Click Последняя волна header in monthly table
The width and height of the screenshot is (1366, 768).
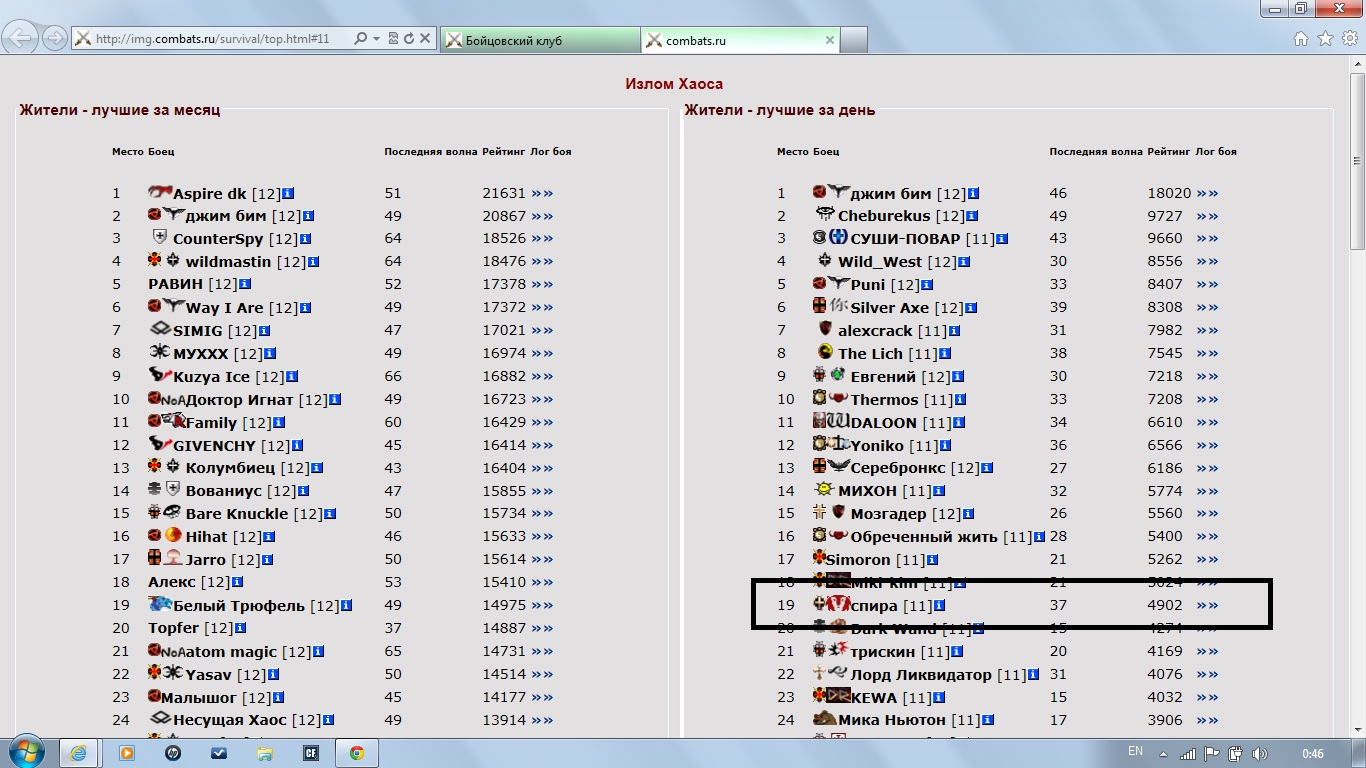click(x=430, y=152)
